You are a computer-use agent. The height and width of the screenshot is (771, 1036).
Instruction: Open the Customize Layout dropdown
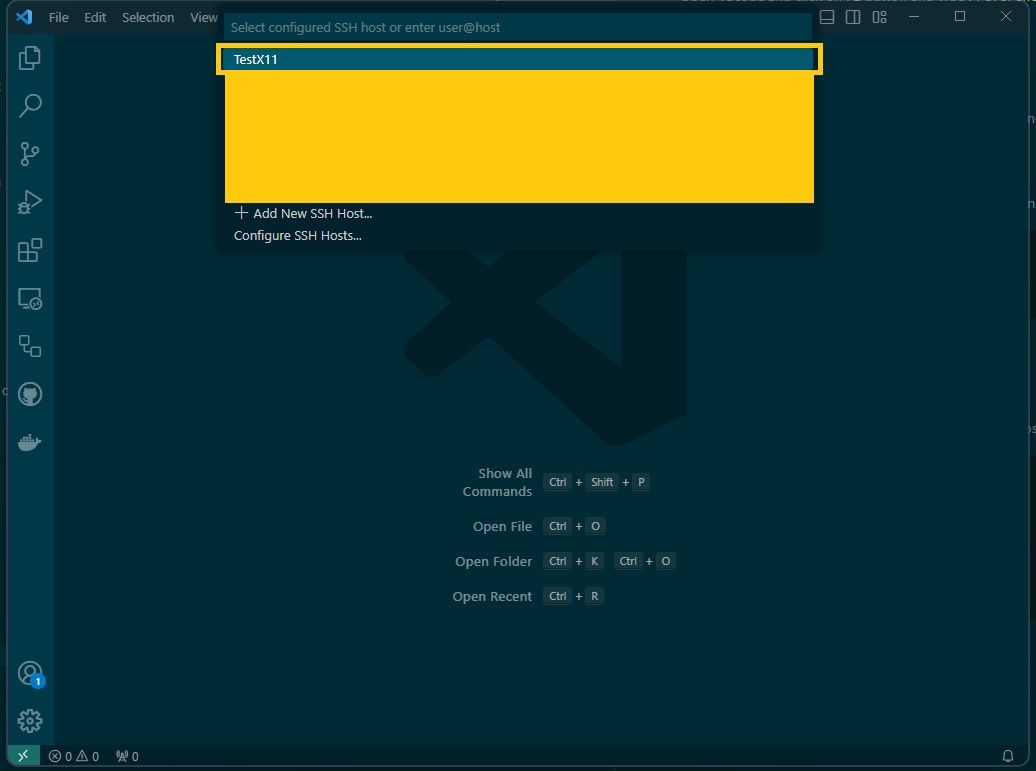click(878, 16)
